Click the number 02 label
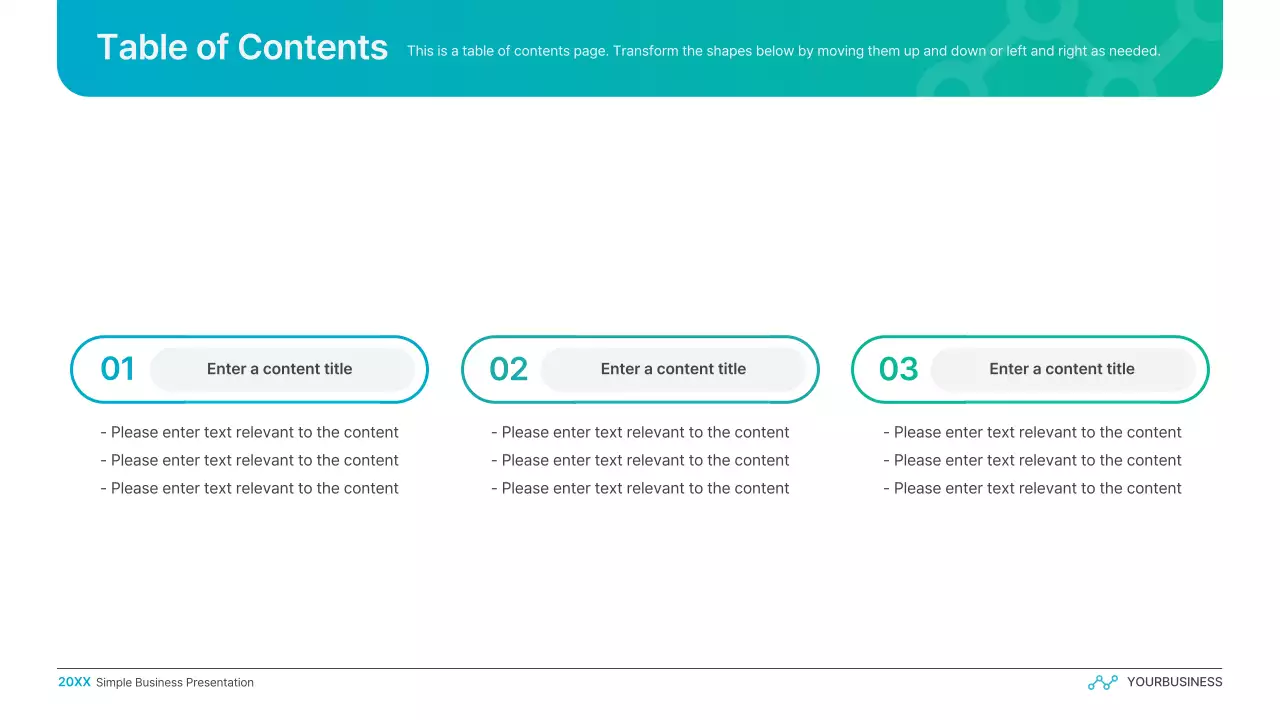The width and height of the screenshot is (1280, 720). [x=507, y=369]
